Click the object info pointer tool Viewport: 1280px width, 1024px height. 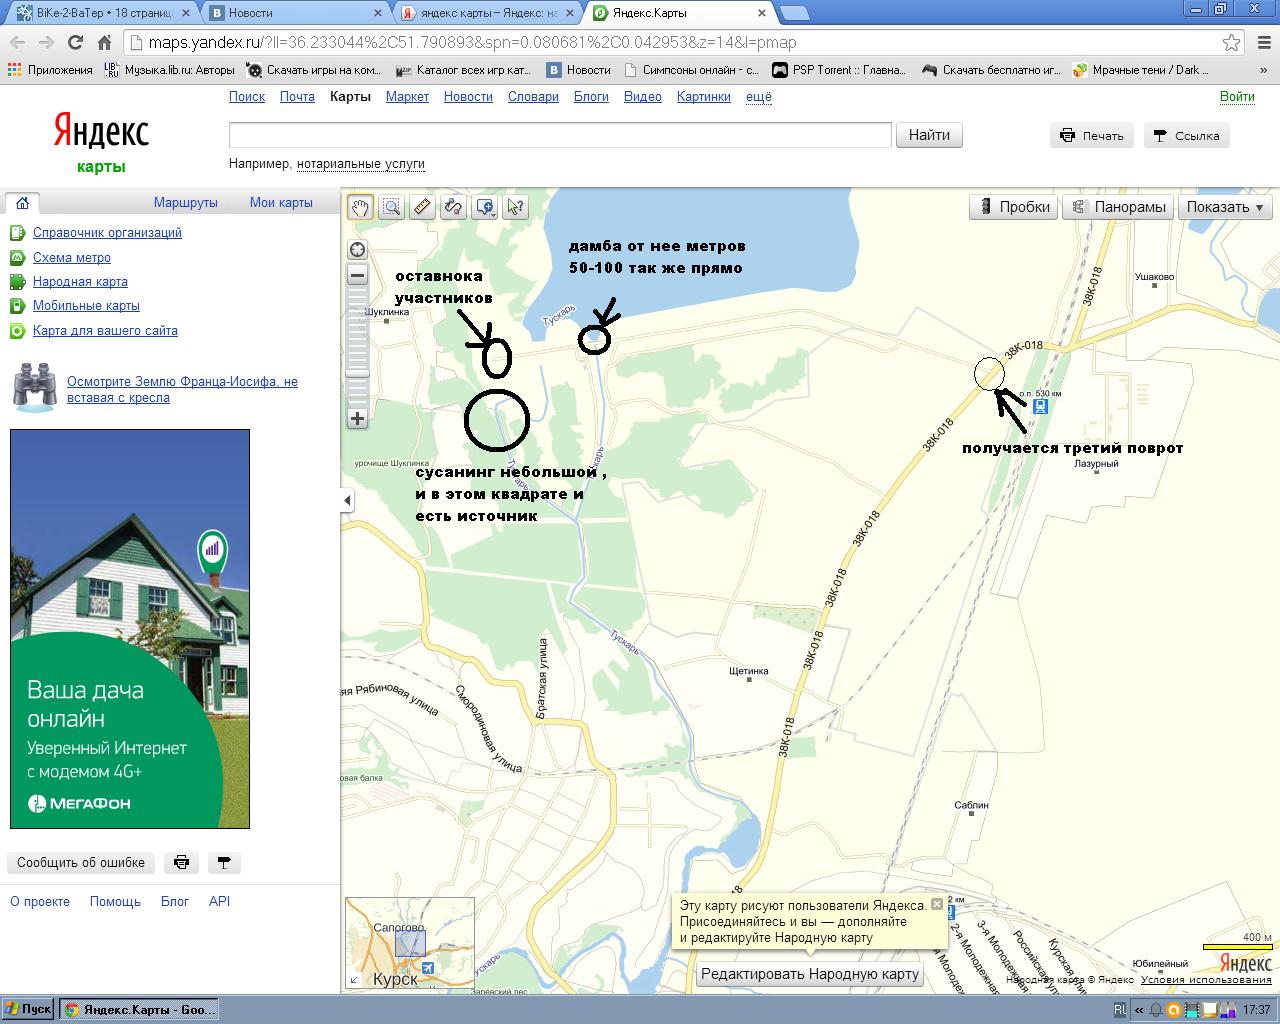516,207
